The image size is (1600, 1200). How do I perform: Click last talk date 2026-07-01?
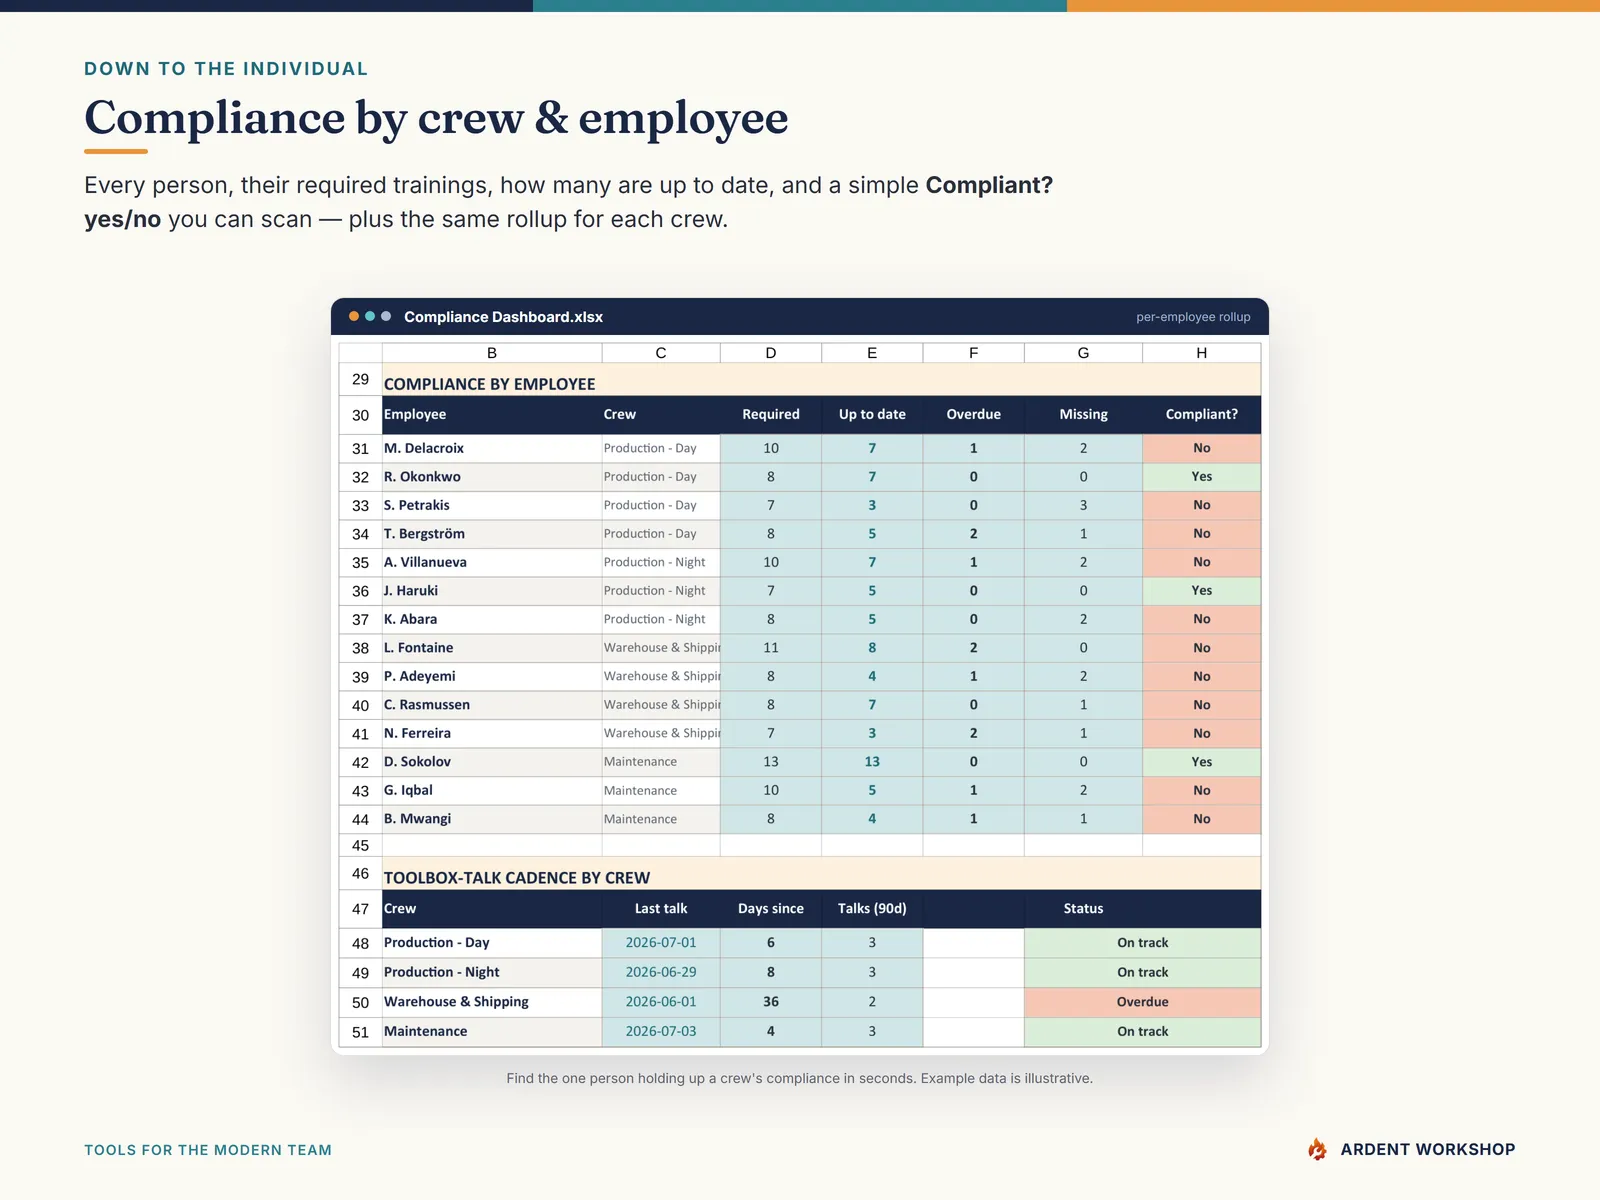tap(661, 943)
